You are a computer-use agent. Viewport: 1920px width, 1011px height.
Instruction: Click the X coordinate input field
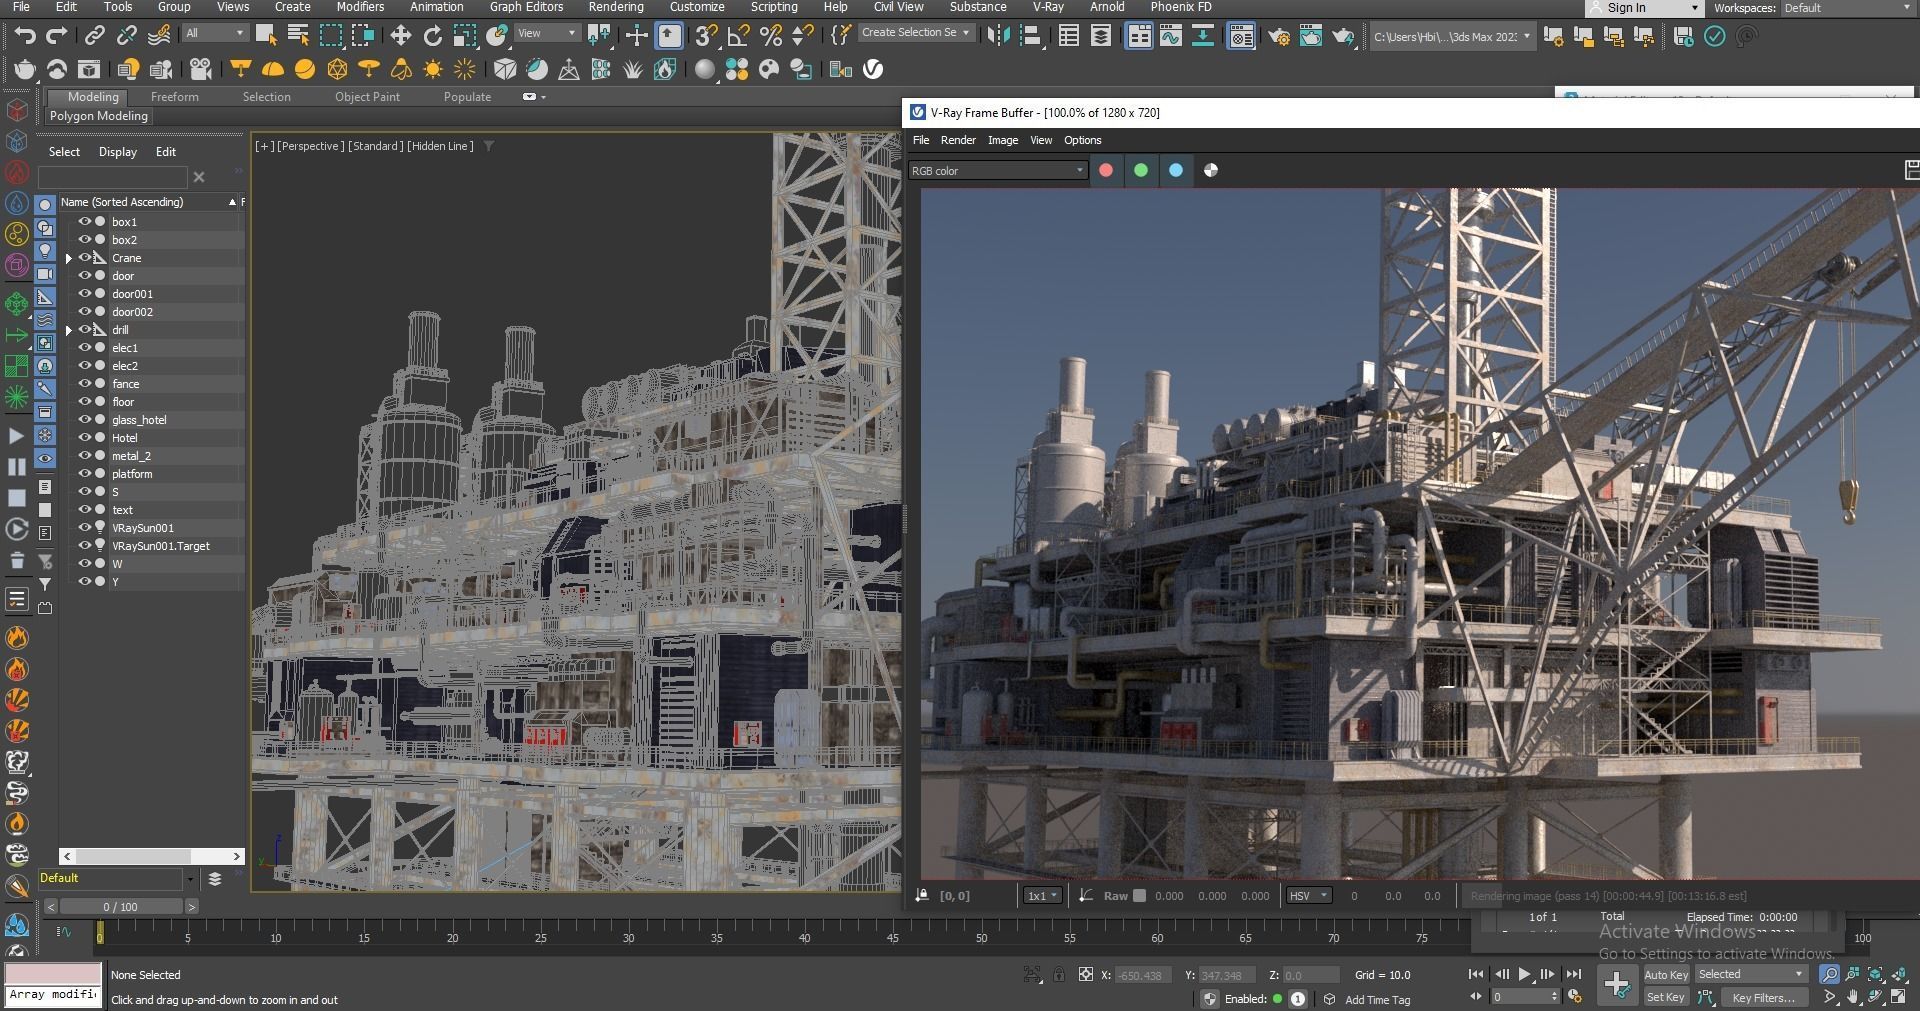point(1145,975)
